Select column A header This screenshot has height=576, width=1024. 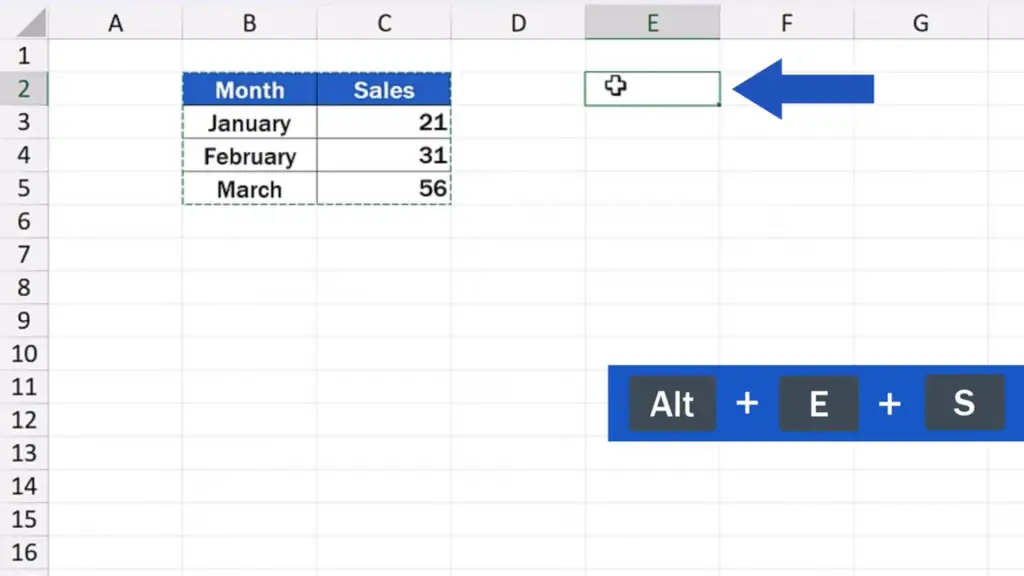(116, 23)
